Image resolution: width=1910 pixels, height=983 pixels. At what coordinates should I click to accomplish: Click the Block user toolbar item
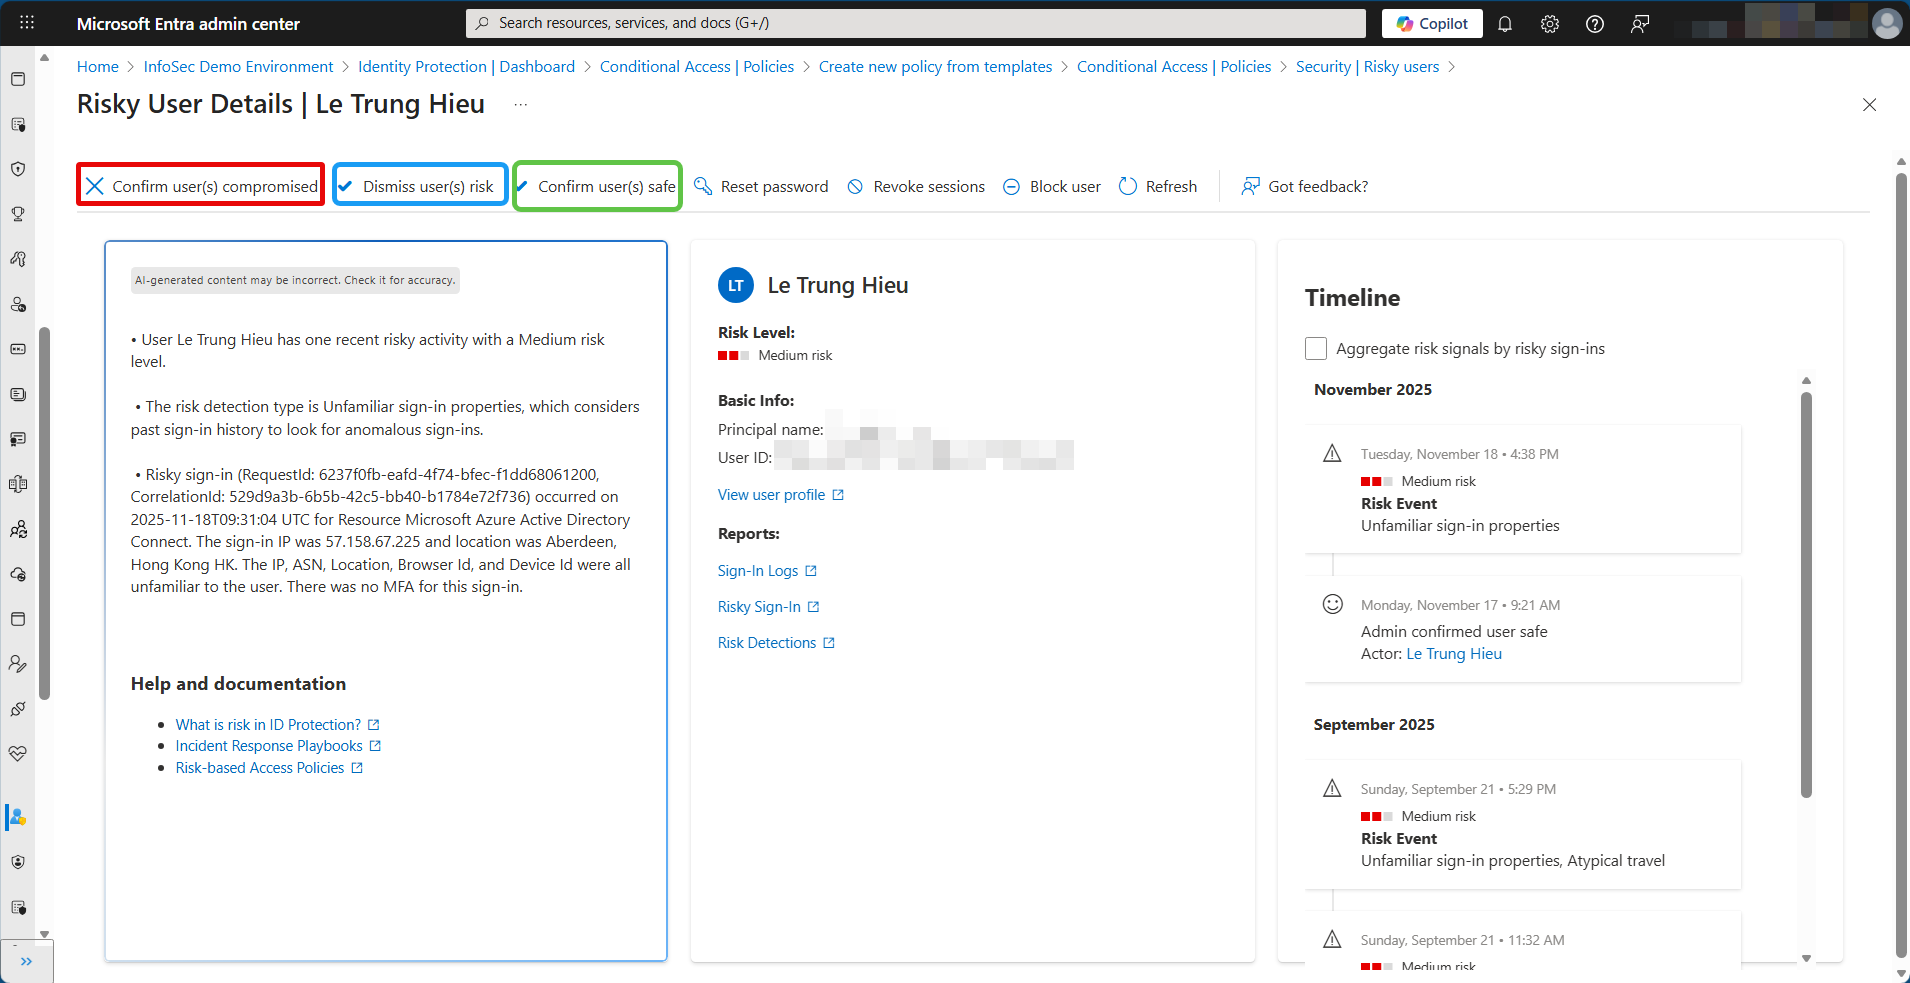point(1051,187)
